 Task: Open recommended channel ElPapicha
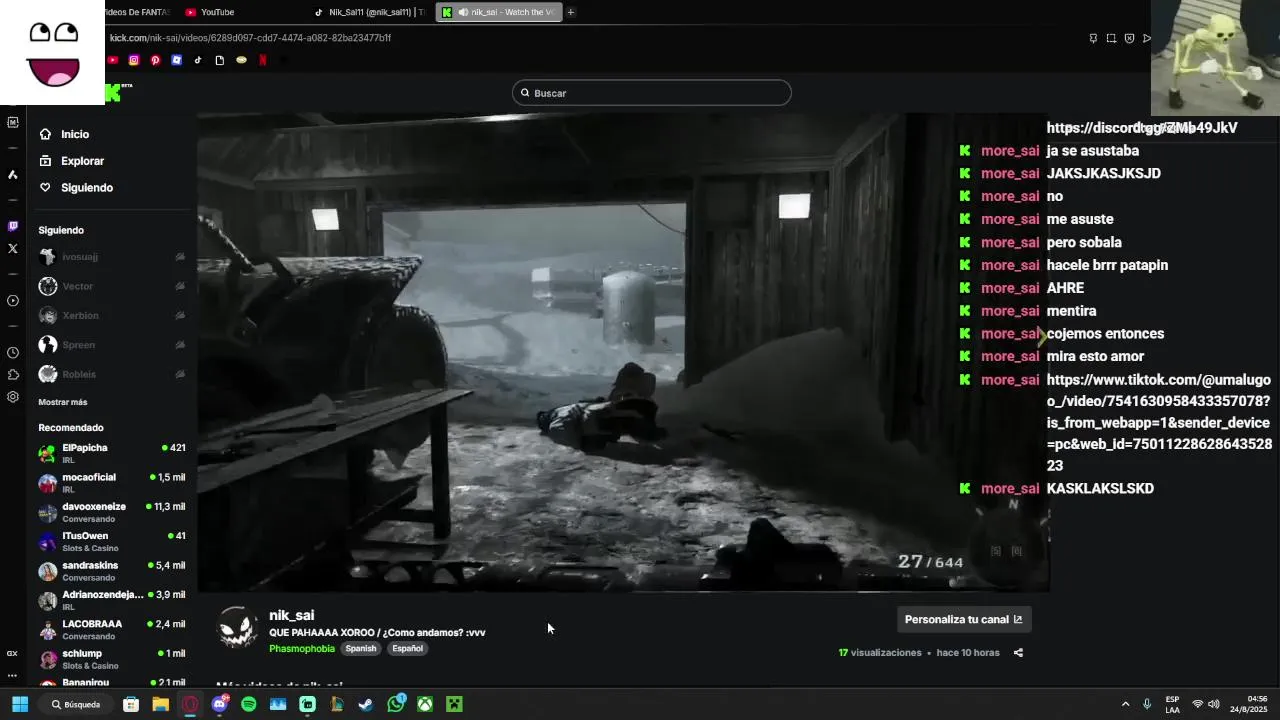point(112,453)
